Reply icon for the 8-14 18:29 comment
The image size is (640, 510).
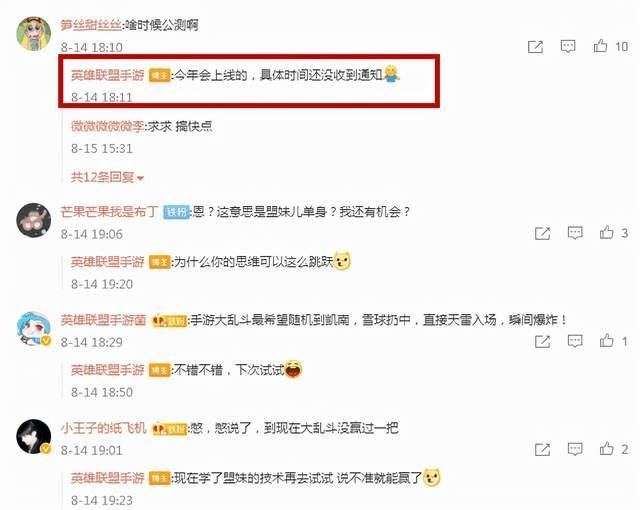(575, 341)
